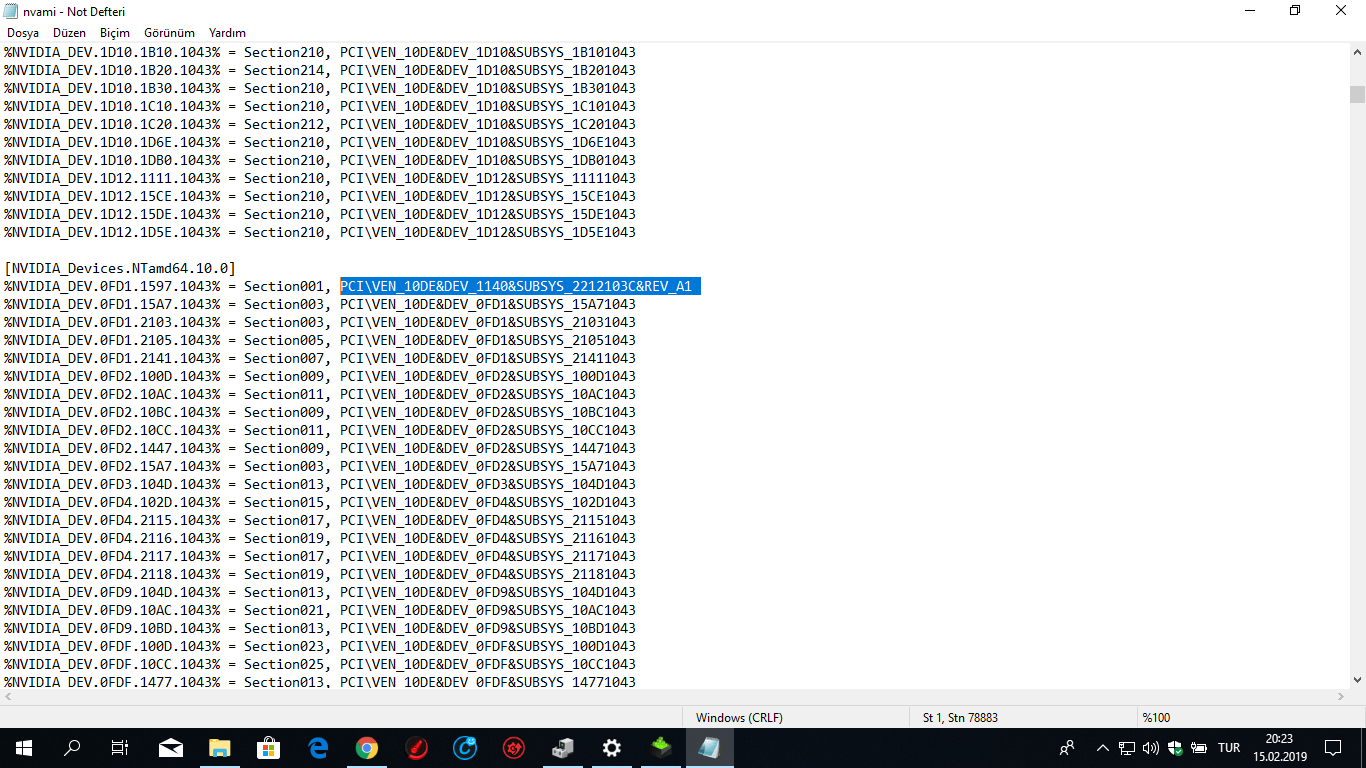Open Settings gear on the taskbar
This screenshot has width=1366, height=768.
(612, 747)
